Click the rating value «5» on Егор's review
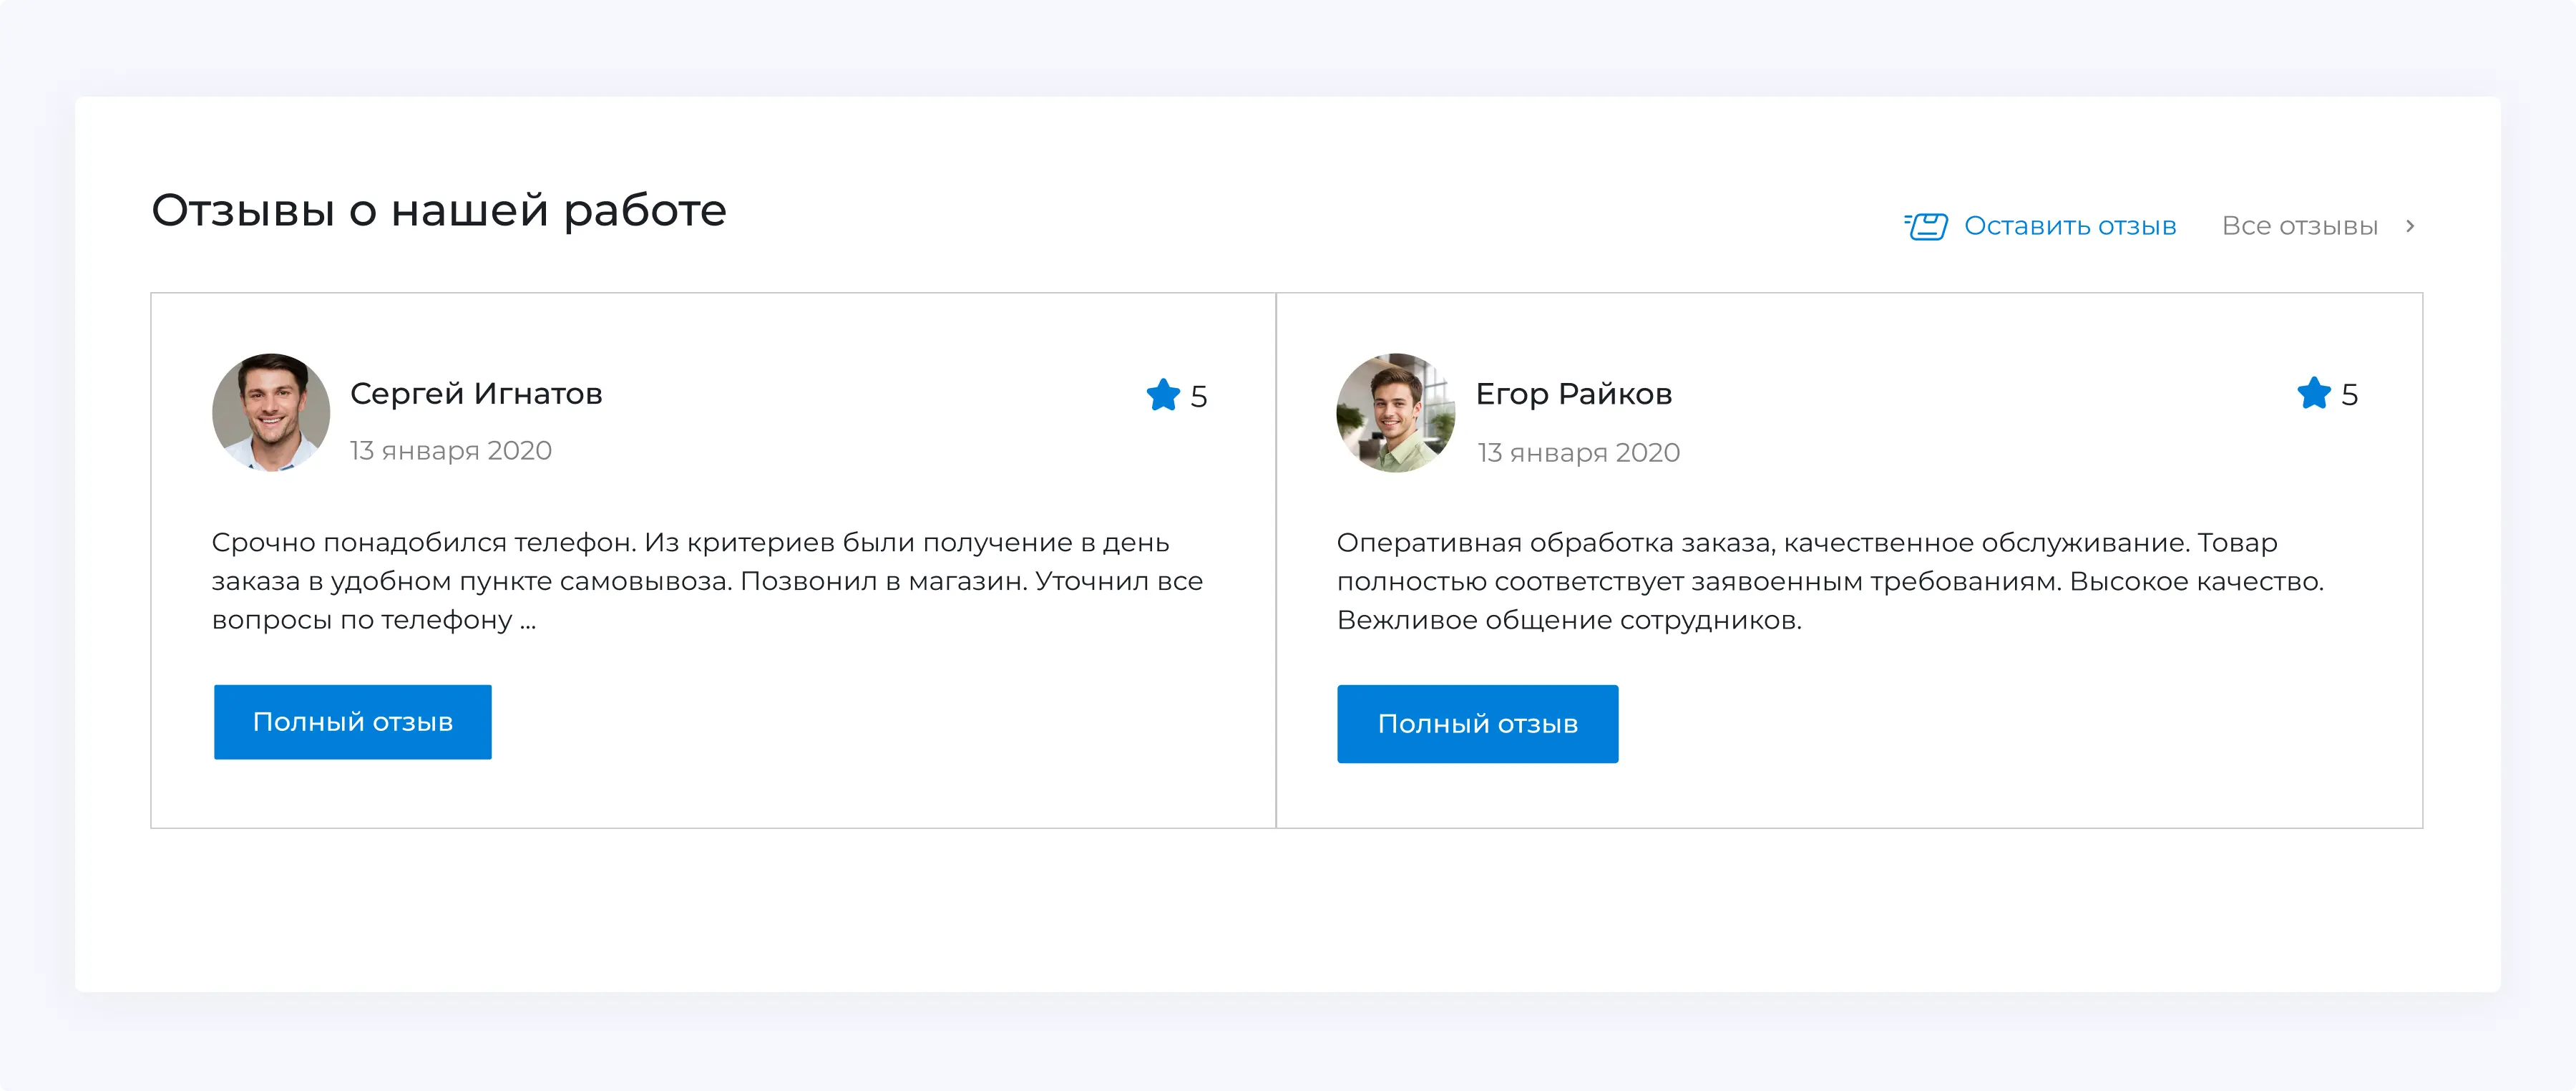This screenshot has width=2576, height=1091. point(2351,394)
